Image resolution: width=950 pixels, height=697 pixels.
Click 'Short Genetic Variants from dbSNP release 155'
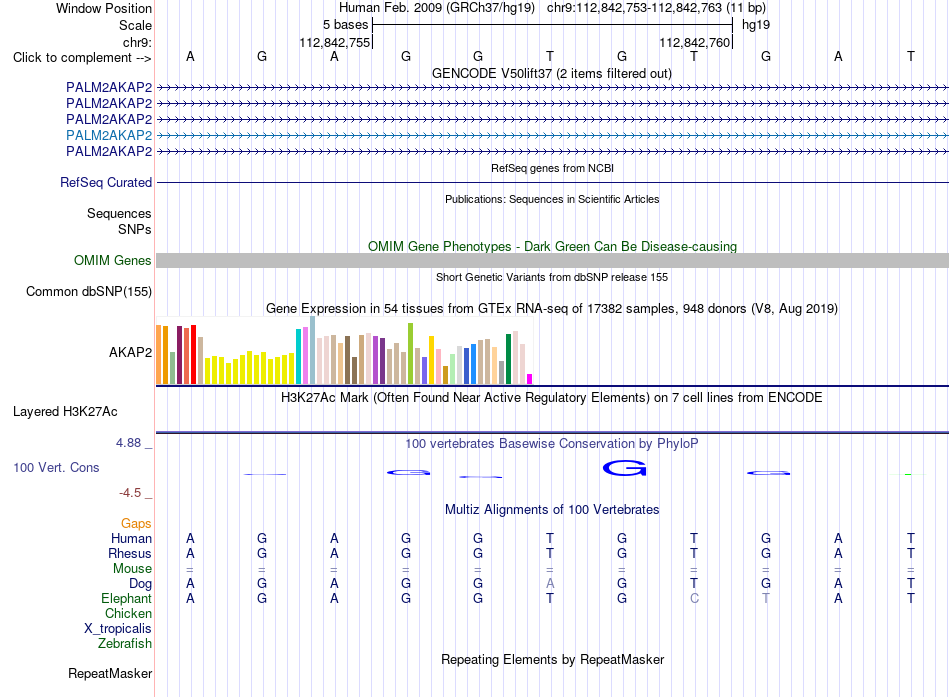coord(552,278)
